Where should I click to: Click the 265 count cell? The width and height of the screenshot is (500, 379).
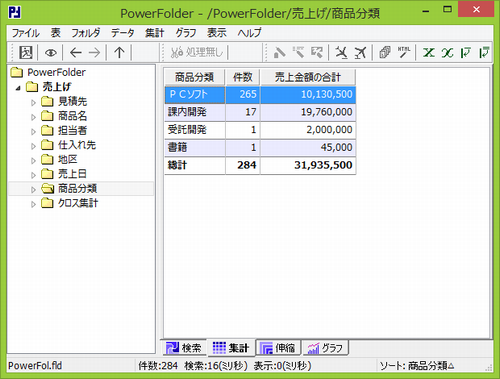pyautogui.click(x=243, y=95)
